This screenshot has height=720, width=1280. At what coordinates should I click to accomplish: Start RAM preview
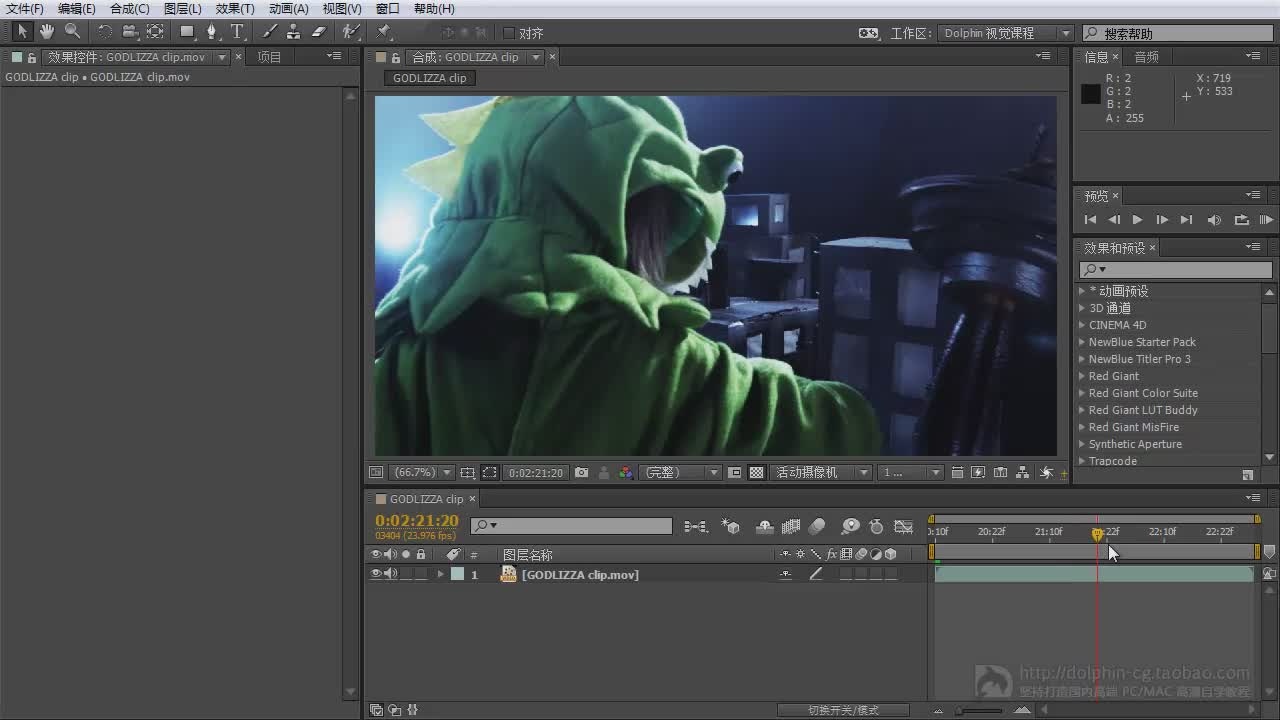point(1266,220)
